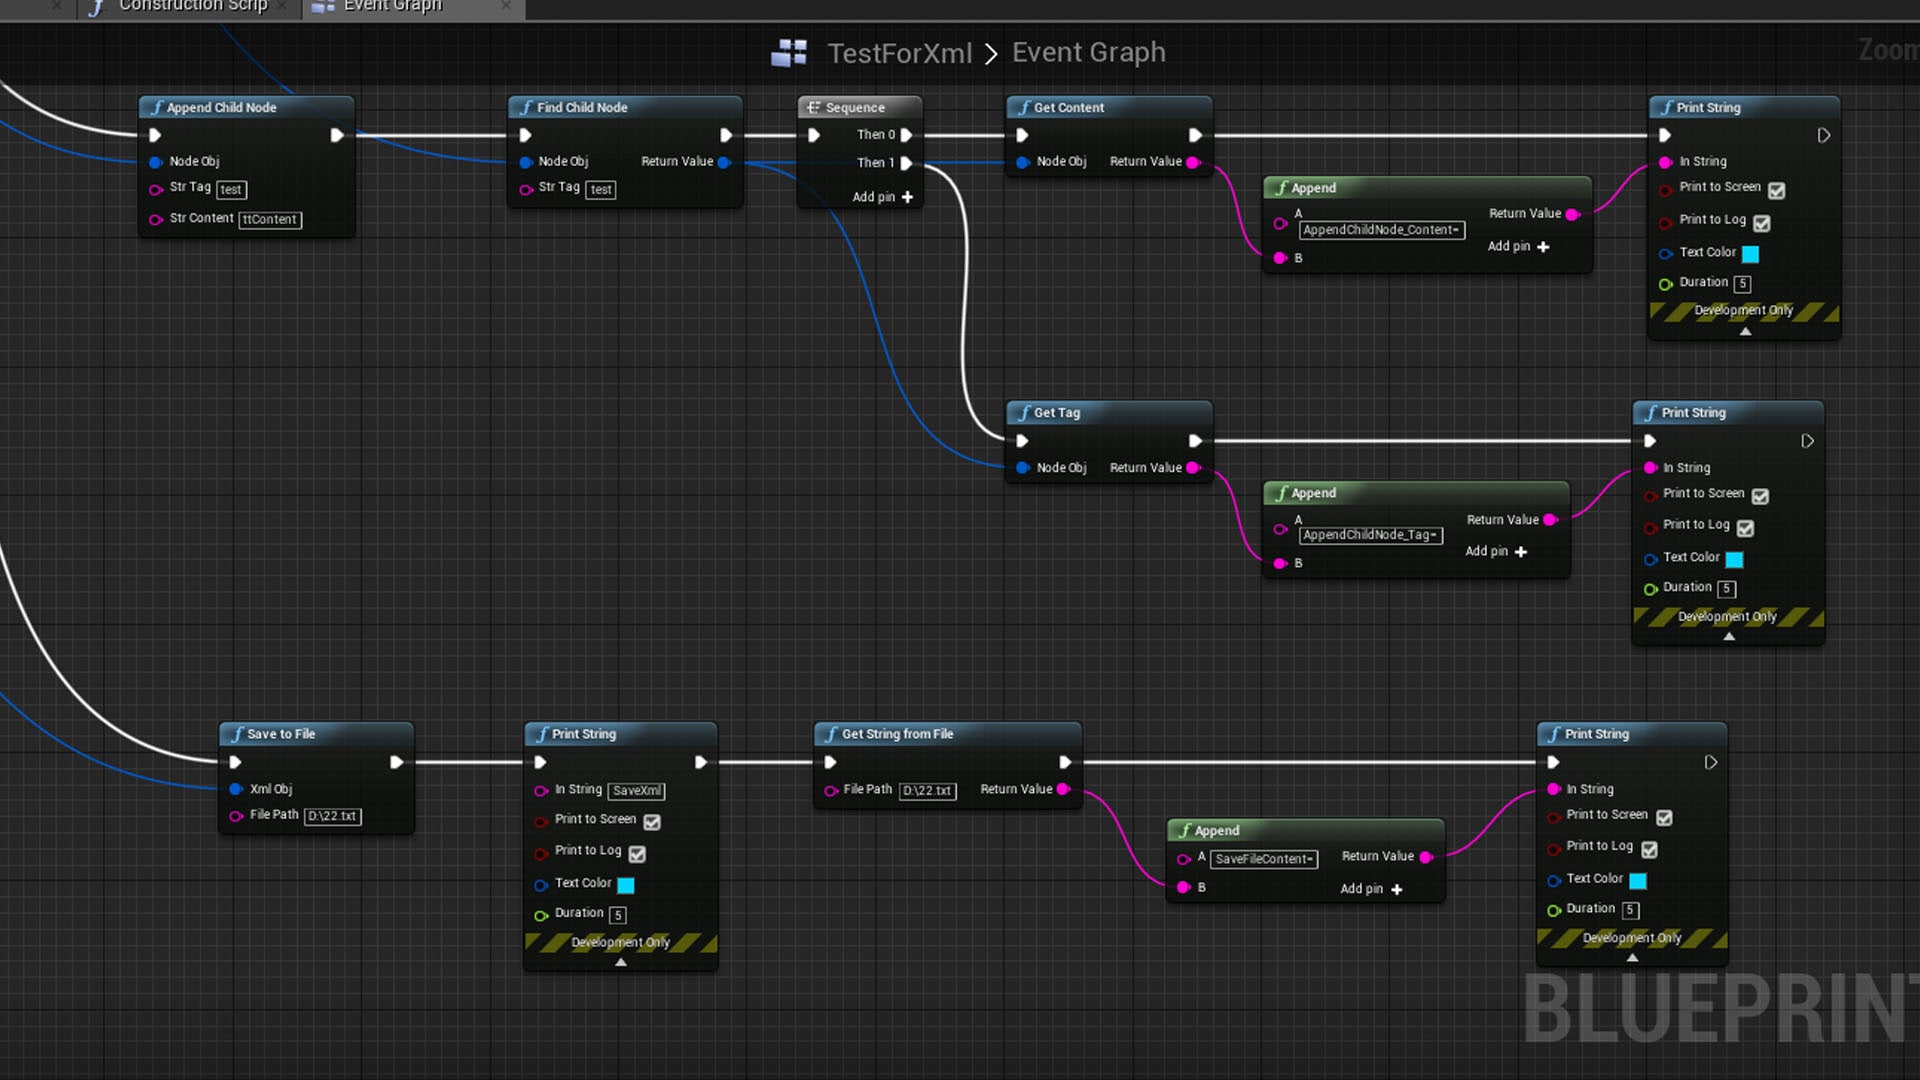Click the Sequence node icon

click(814, 108)
